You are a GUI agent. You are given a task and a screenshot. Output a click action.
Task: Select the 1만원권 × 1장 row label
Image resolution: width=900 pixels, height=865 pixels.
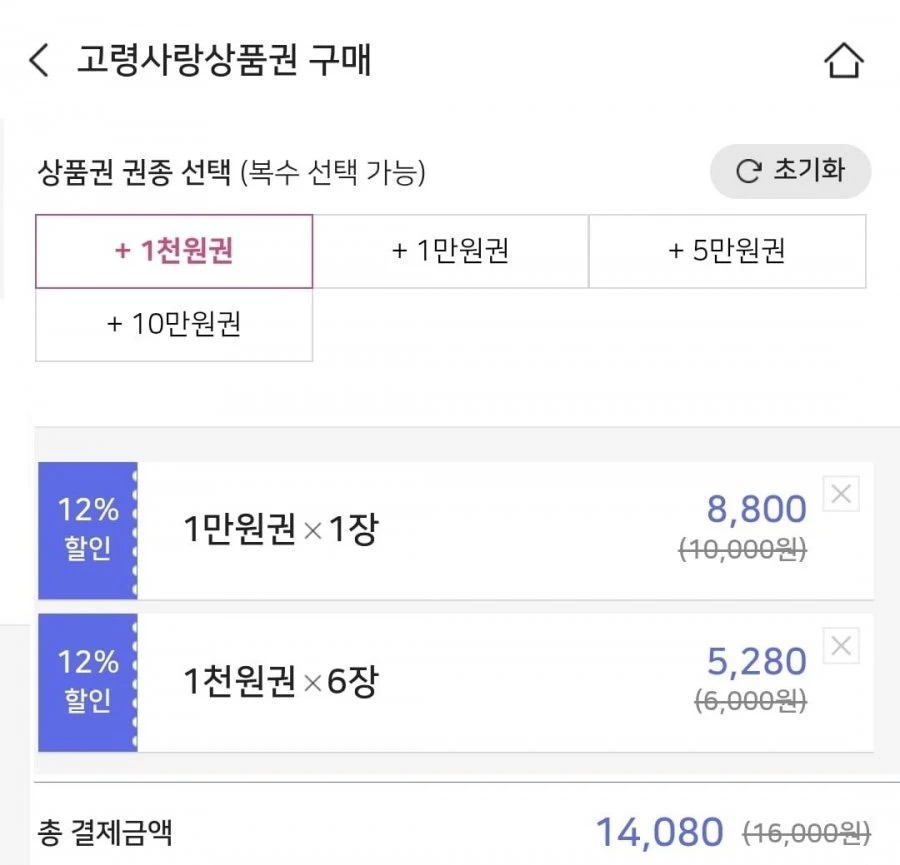pos(281,529)
